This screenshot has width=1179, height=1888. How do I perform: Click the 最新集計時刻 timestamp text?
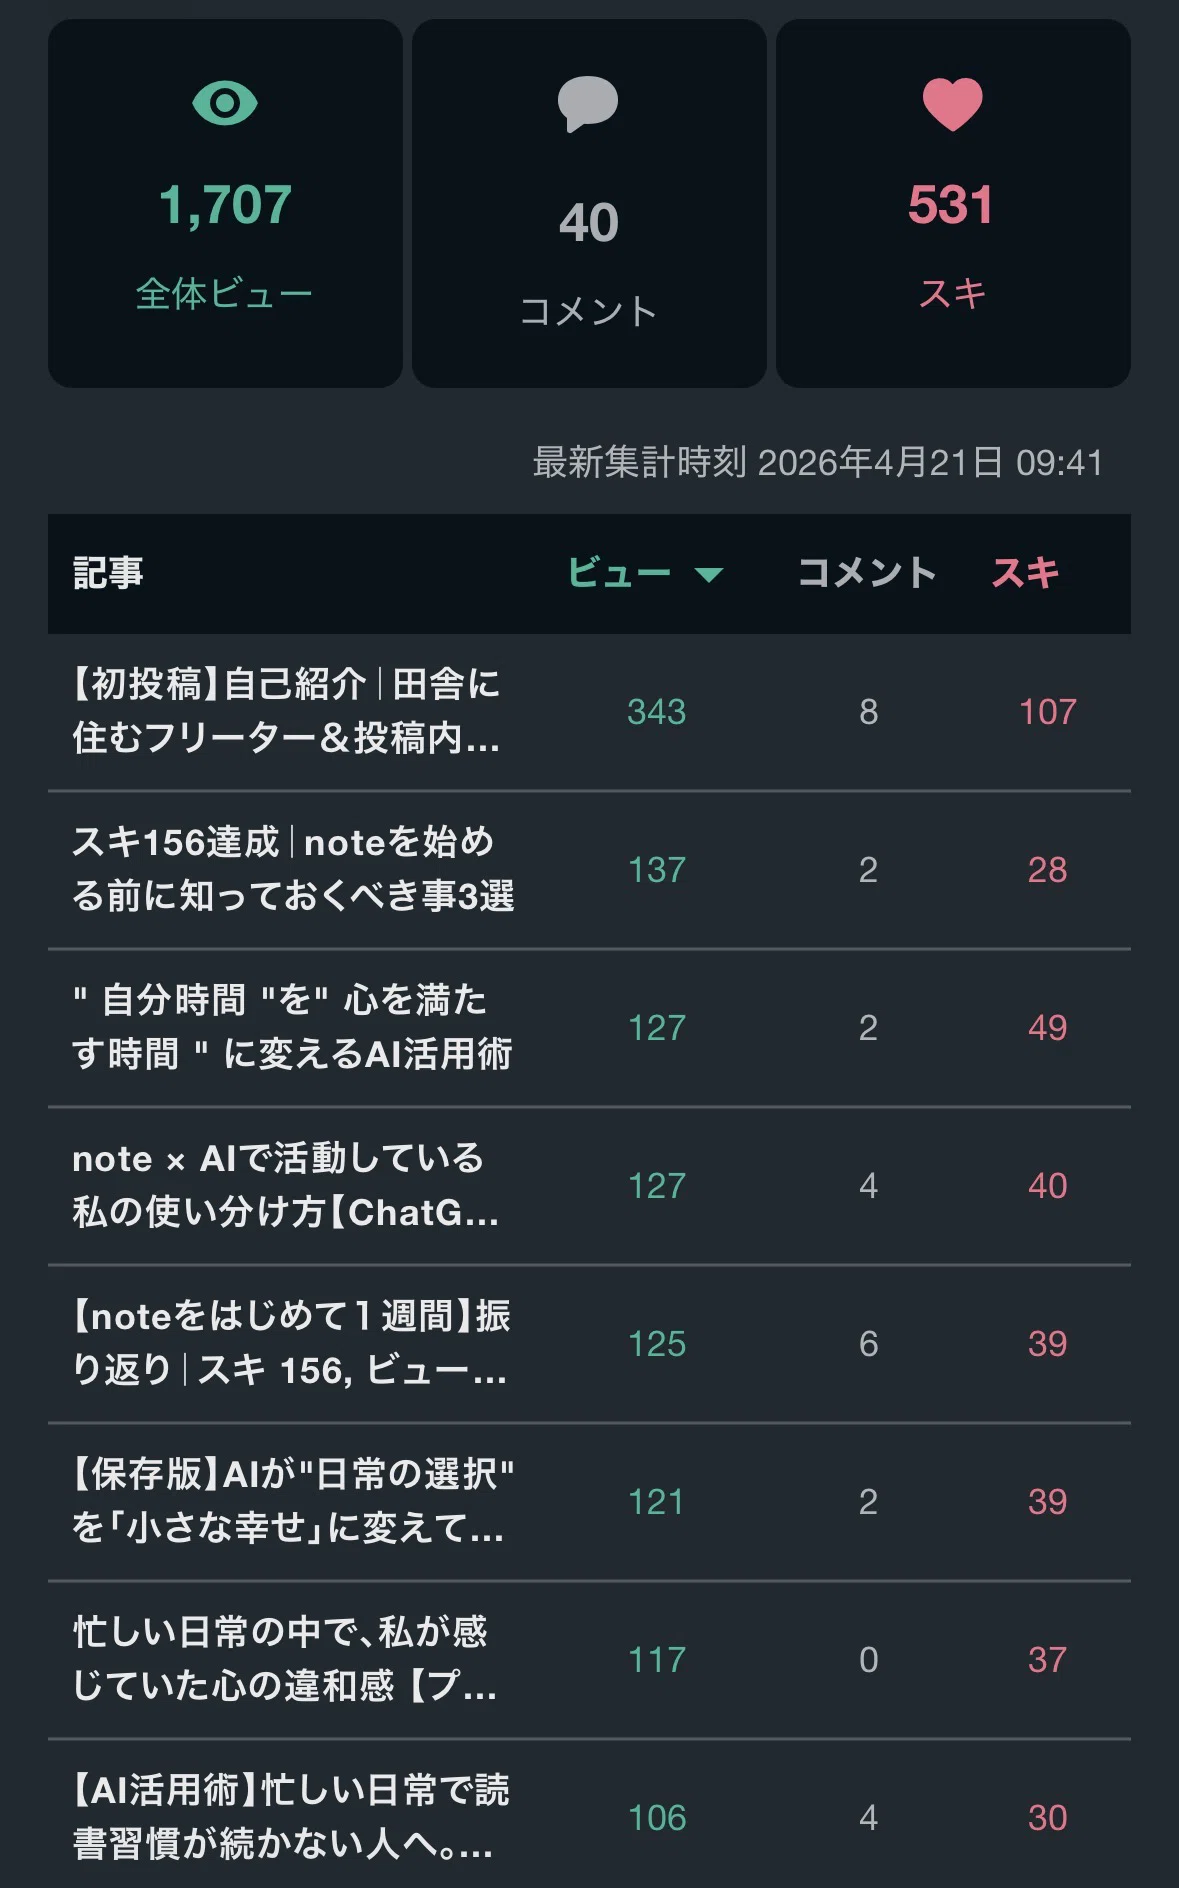click(x=818, y=462)
